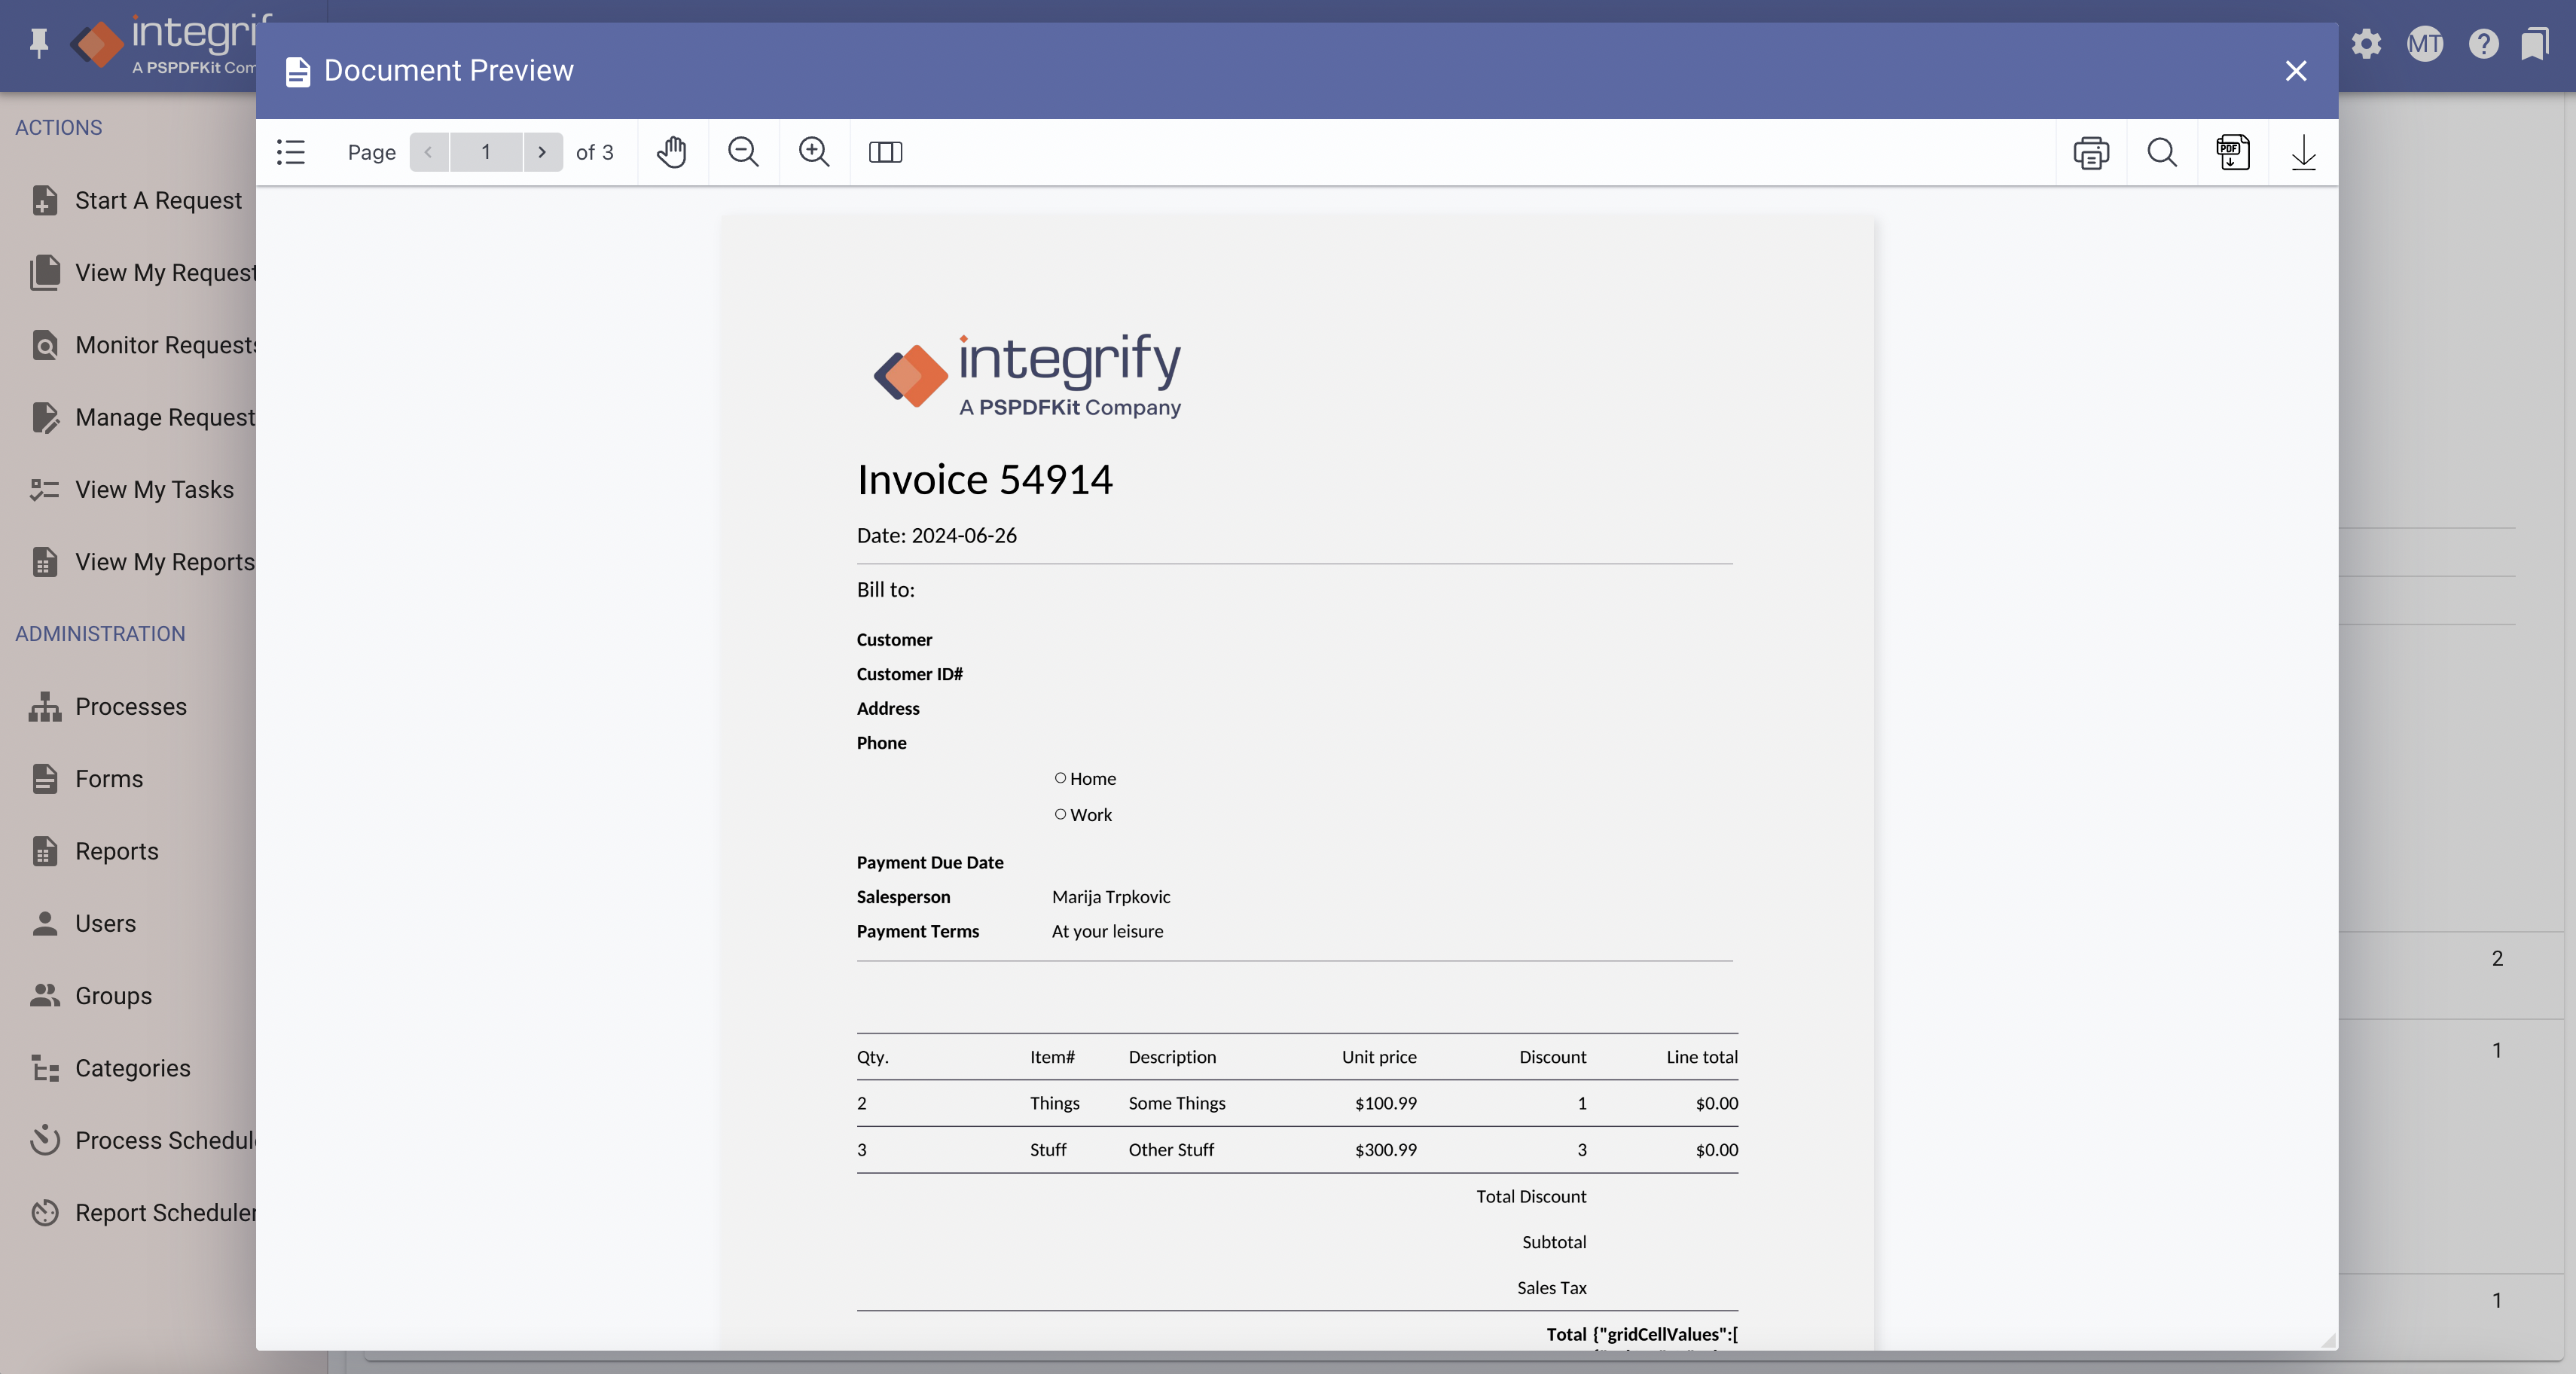Click the pin icon in header
This screenshot has width=2576, height=1374.
(x=39, y=42)
